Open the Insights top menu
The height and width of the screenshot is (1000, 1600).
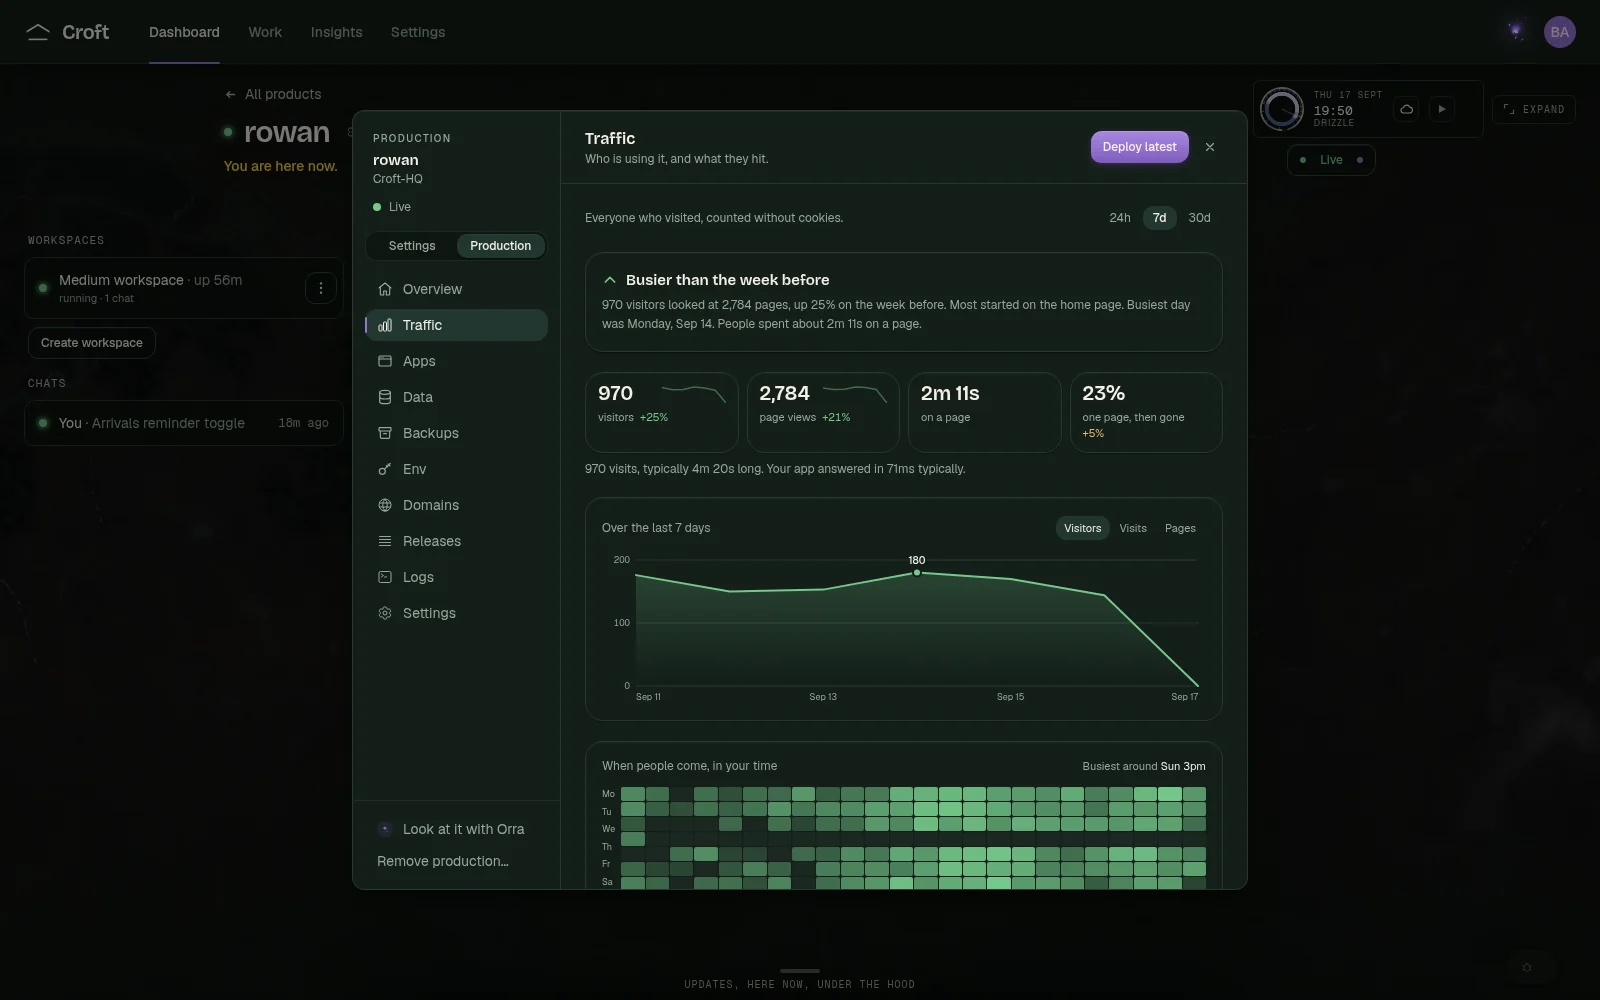[336, 32]
